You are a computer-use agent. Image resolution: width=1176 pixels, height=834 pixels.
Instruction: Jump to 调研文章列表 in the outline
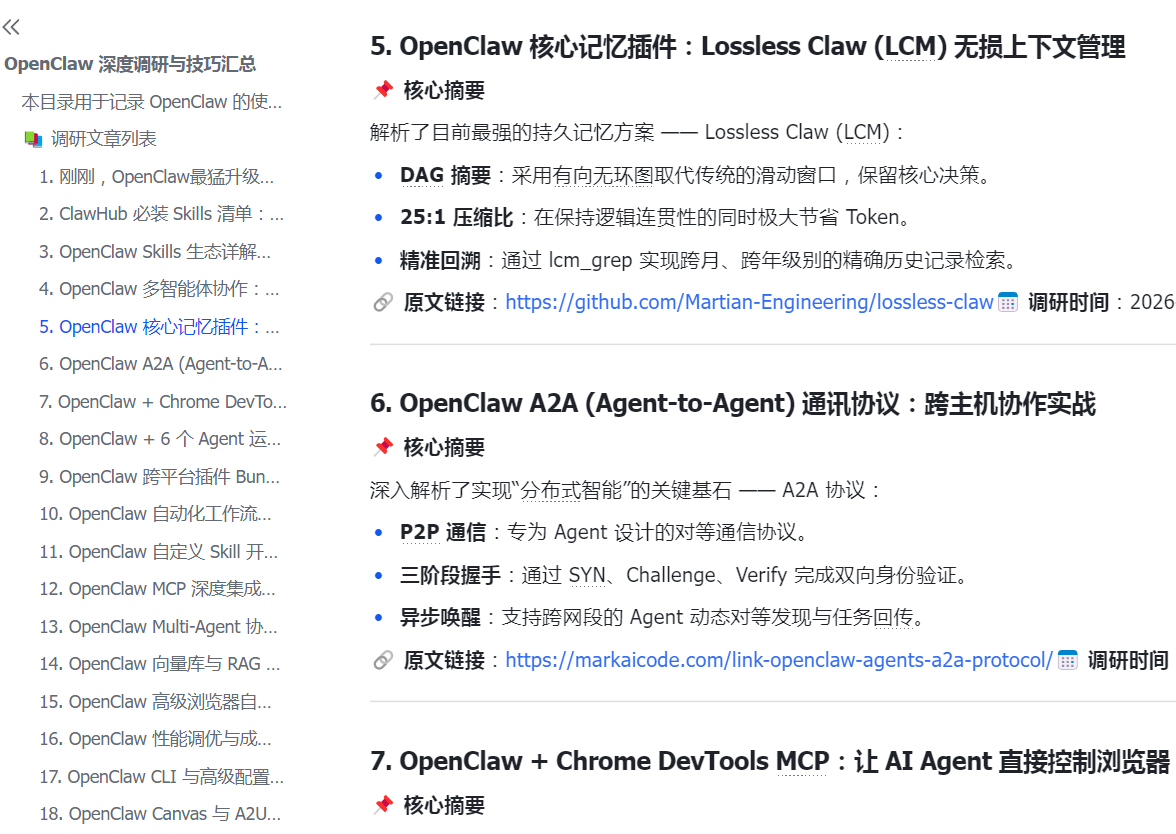(x=104, y=139)
